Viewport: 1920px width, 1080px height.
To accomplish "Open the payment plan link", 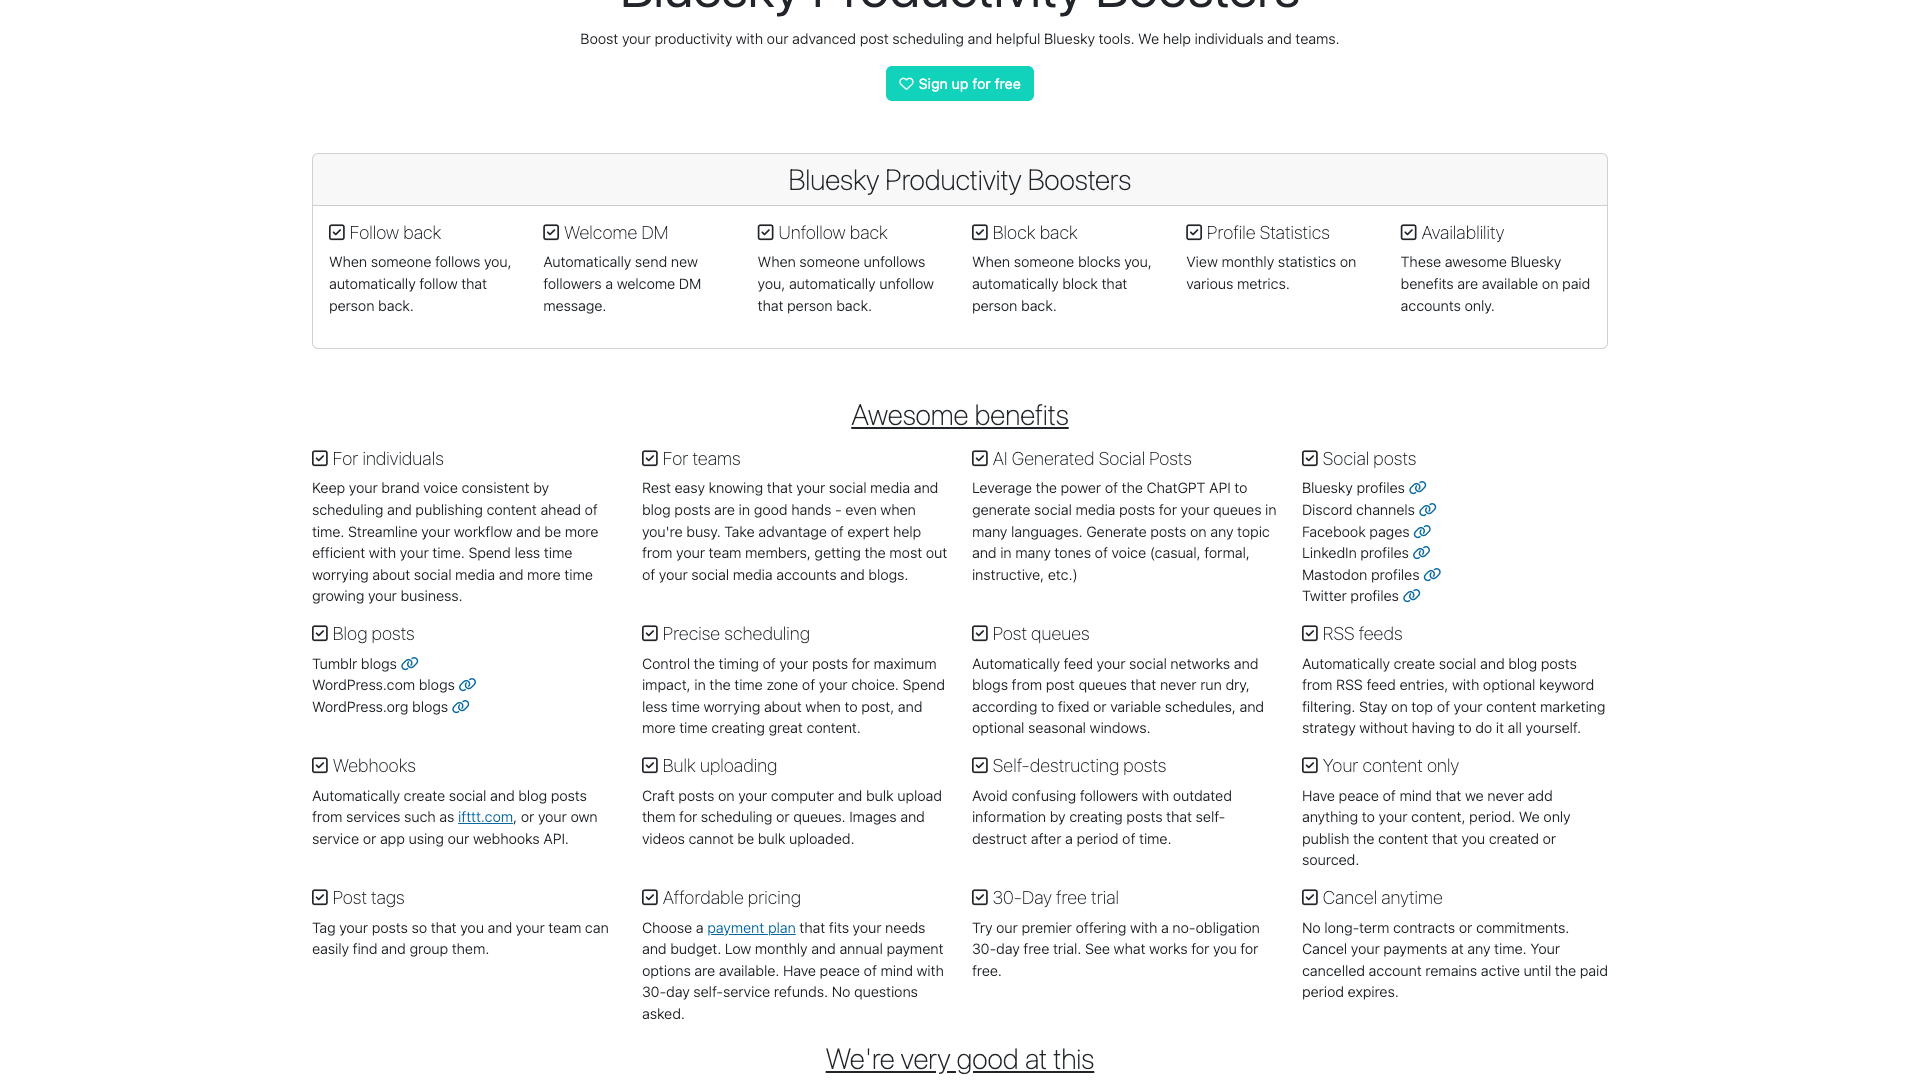I will pyautogui.click(x=751, y=928).
